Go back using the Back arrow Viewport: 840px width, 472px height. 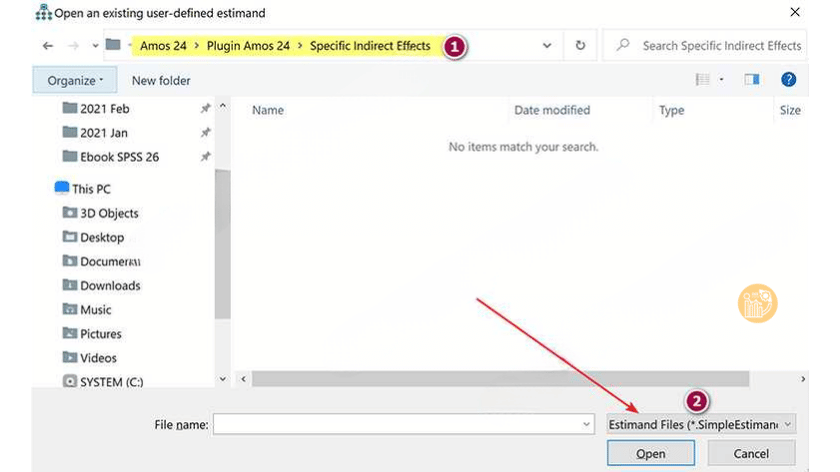[48, 46]
